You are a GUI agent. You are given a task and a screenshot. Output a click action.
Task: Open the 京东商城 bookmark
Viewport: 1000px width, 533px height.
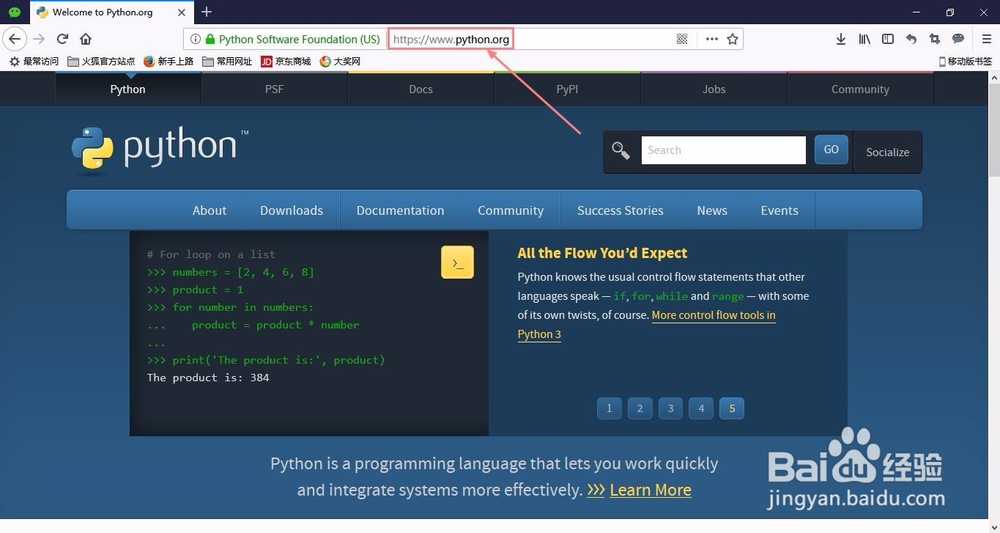tap(286, 61)
